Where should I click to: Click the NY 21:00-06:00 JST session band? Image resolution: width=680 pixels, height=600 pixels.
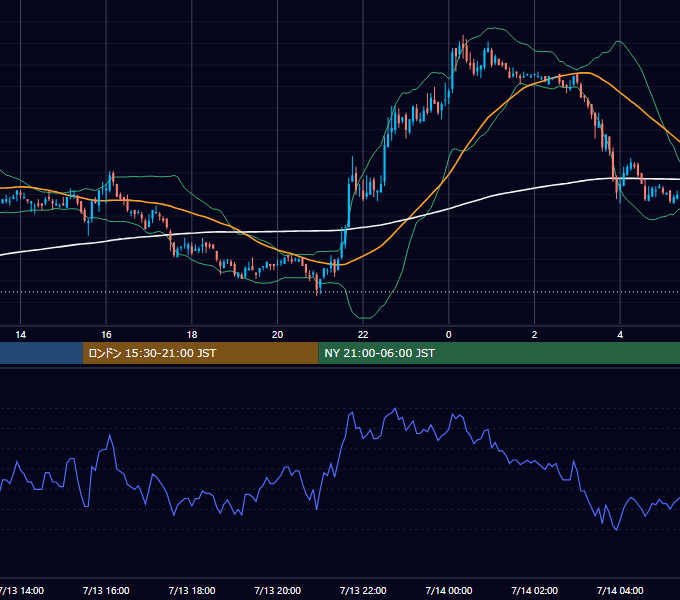(x=499, y=353)
